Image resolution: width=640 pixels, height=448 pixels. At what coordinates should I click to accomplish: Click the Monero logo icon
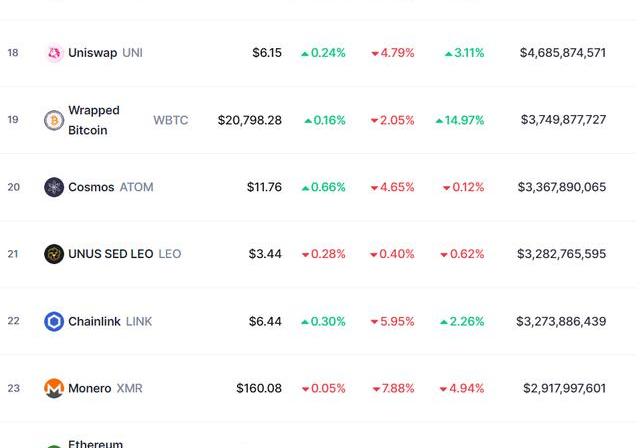coord(54,388)
